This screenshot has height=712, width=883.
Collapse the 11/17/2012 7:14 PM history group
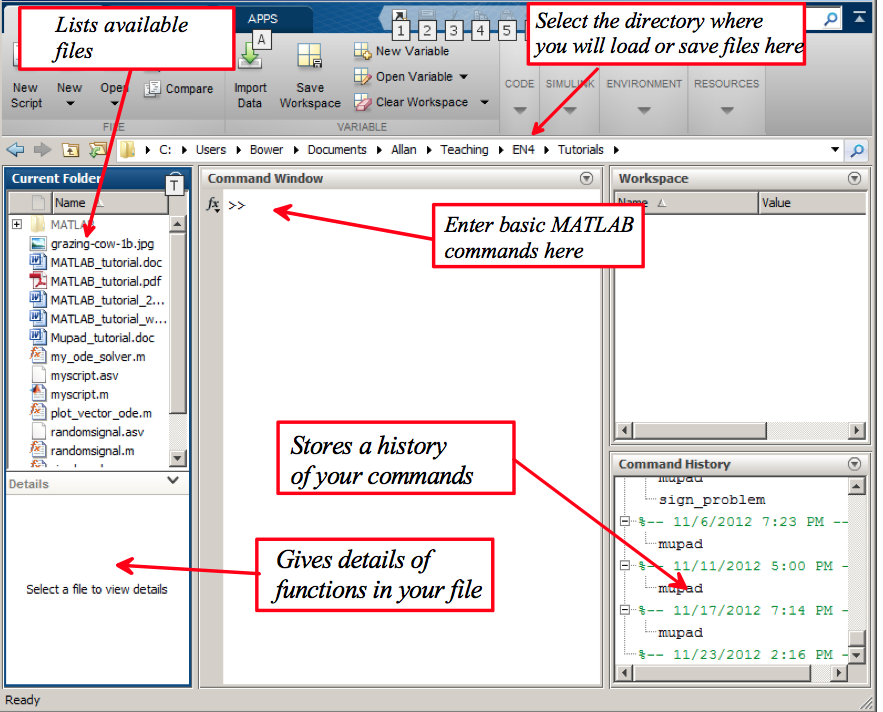pos(625,609)
